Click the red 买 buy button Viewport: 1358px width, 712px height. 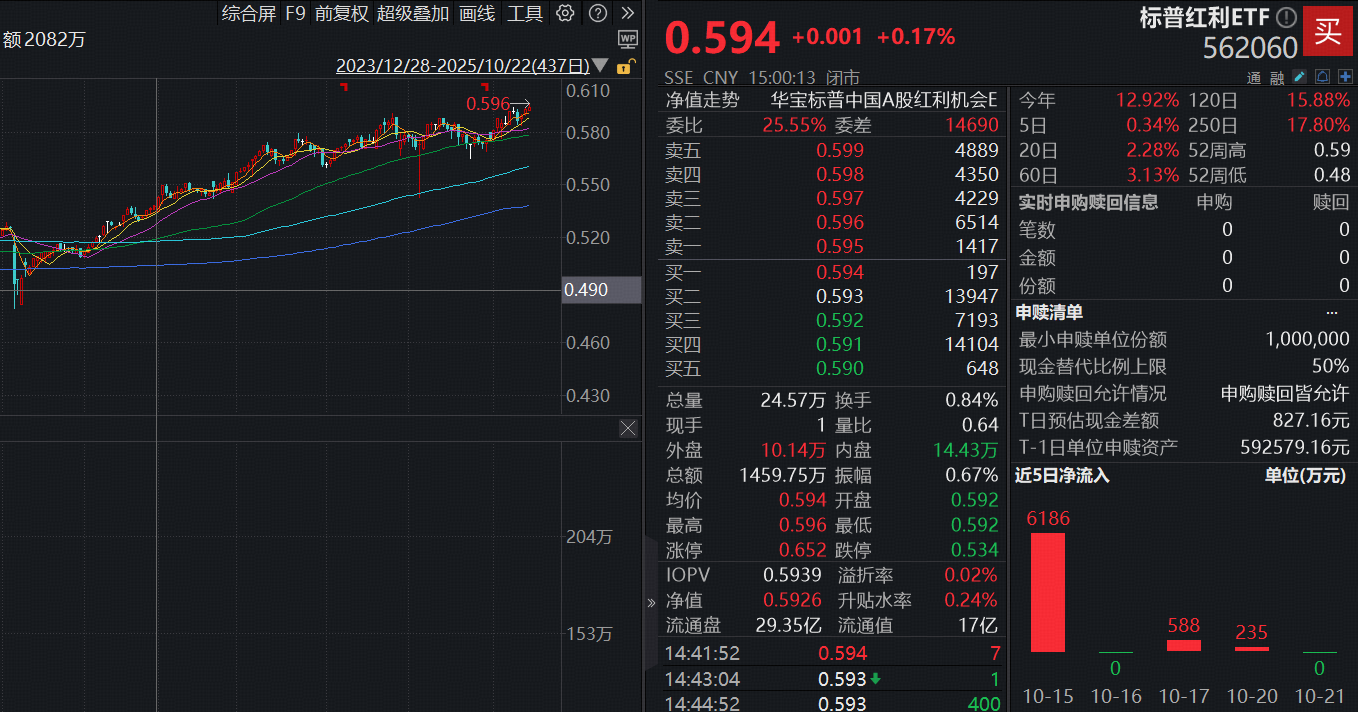pyautogui.click(x=1327, y=30)
